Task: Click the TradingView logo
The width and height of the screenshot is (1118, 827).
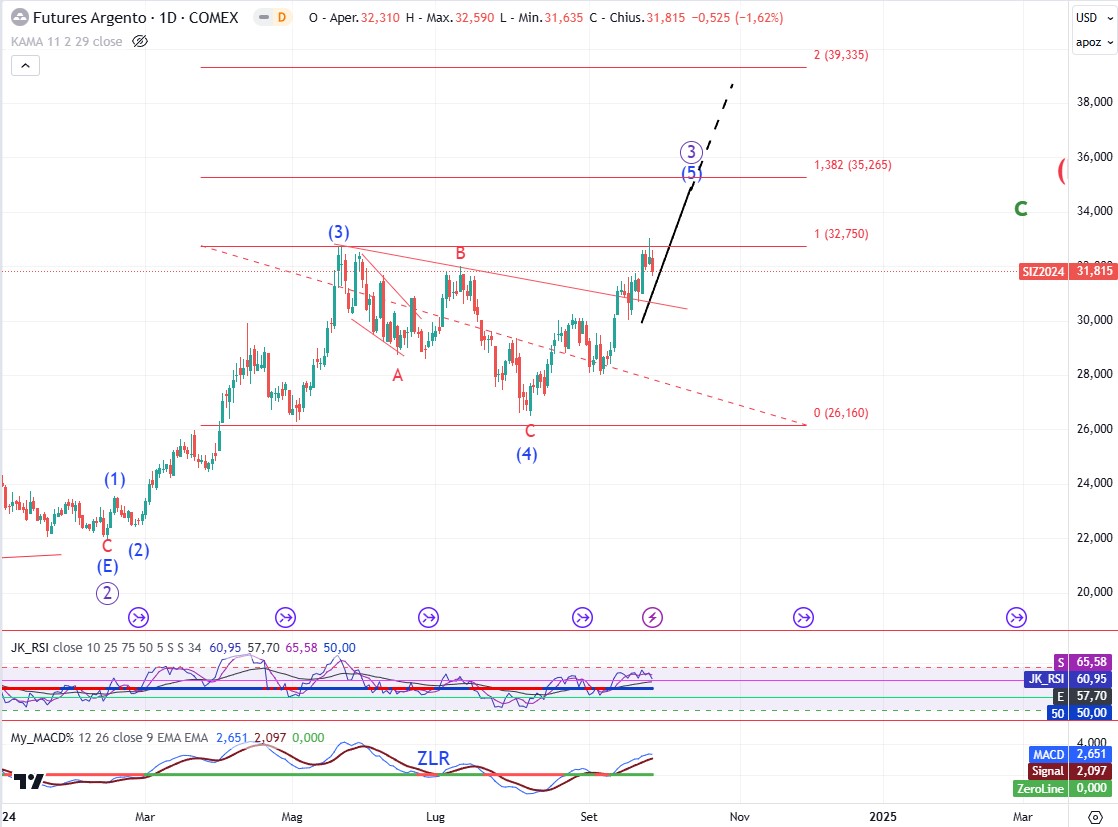Action: coord(29,781)
